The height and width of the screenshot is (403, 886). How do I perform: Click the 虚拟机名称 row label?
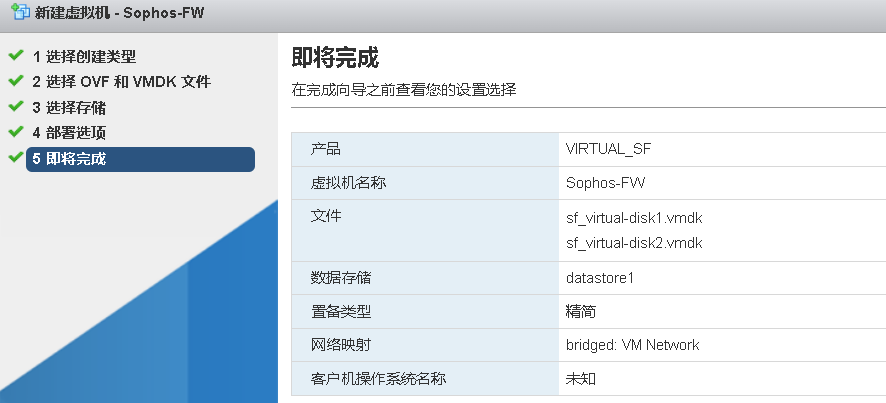349,183
